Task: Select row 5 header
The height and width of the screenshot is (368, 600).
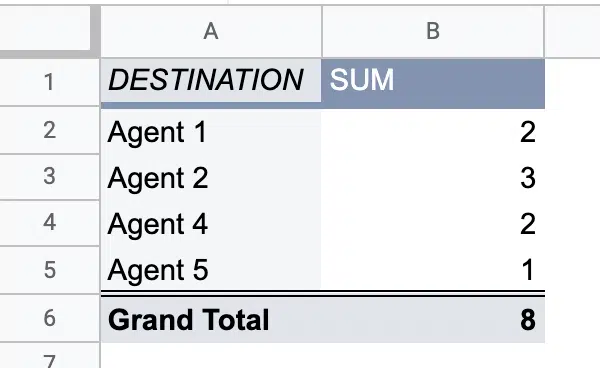Action: [x=49, y=270]
